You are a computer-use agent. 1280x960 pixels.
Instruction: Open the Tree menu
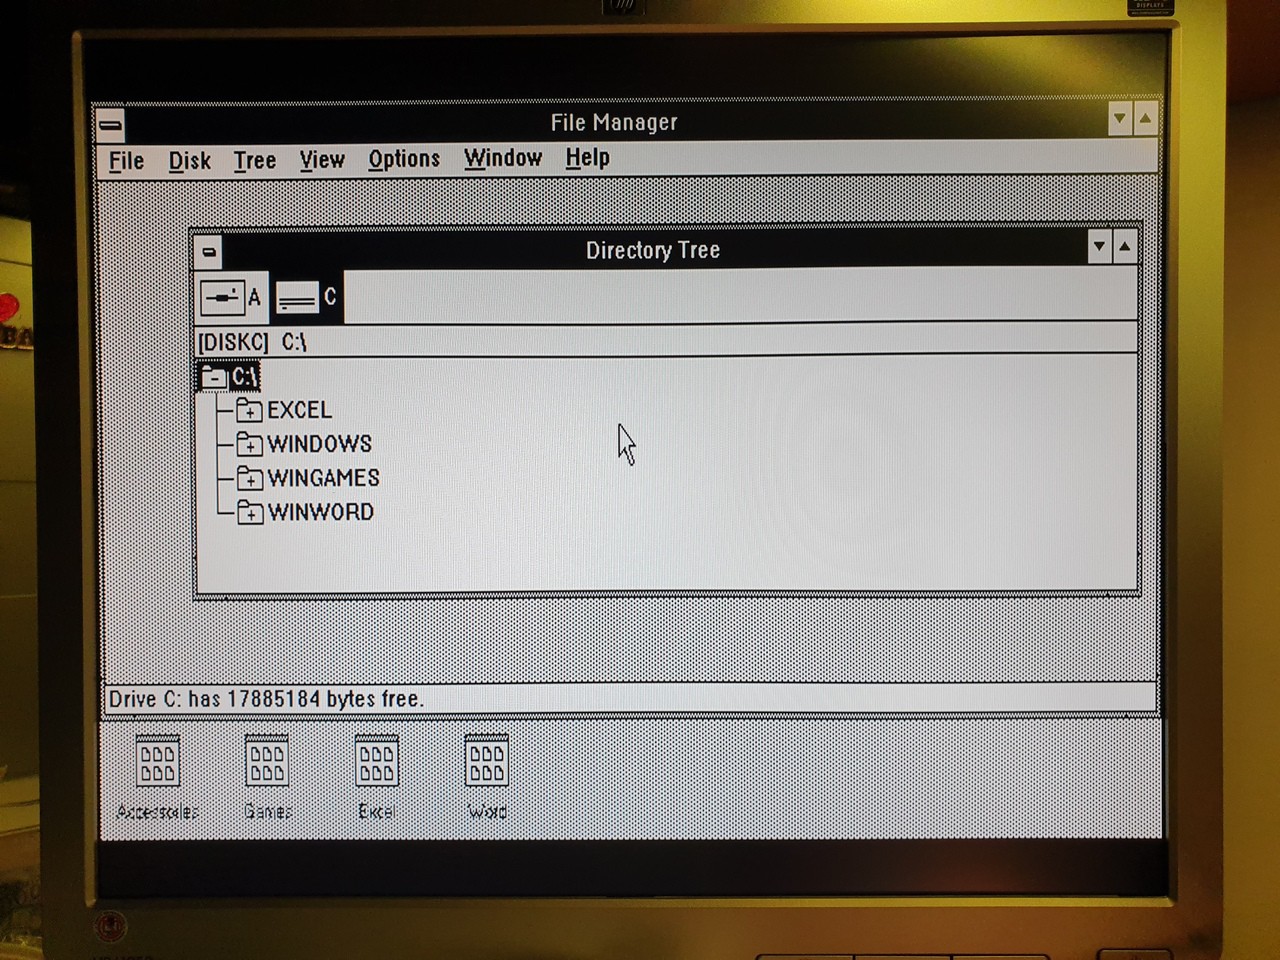point(254,160)
